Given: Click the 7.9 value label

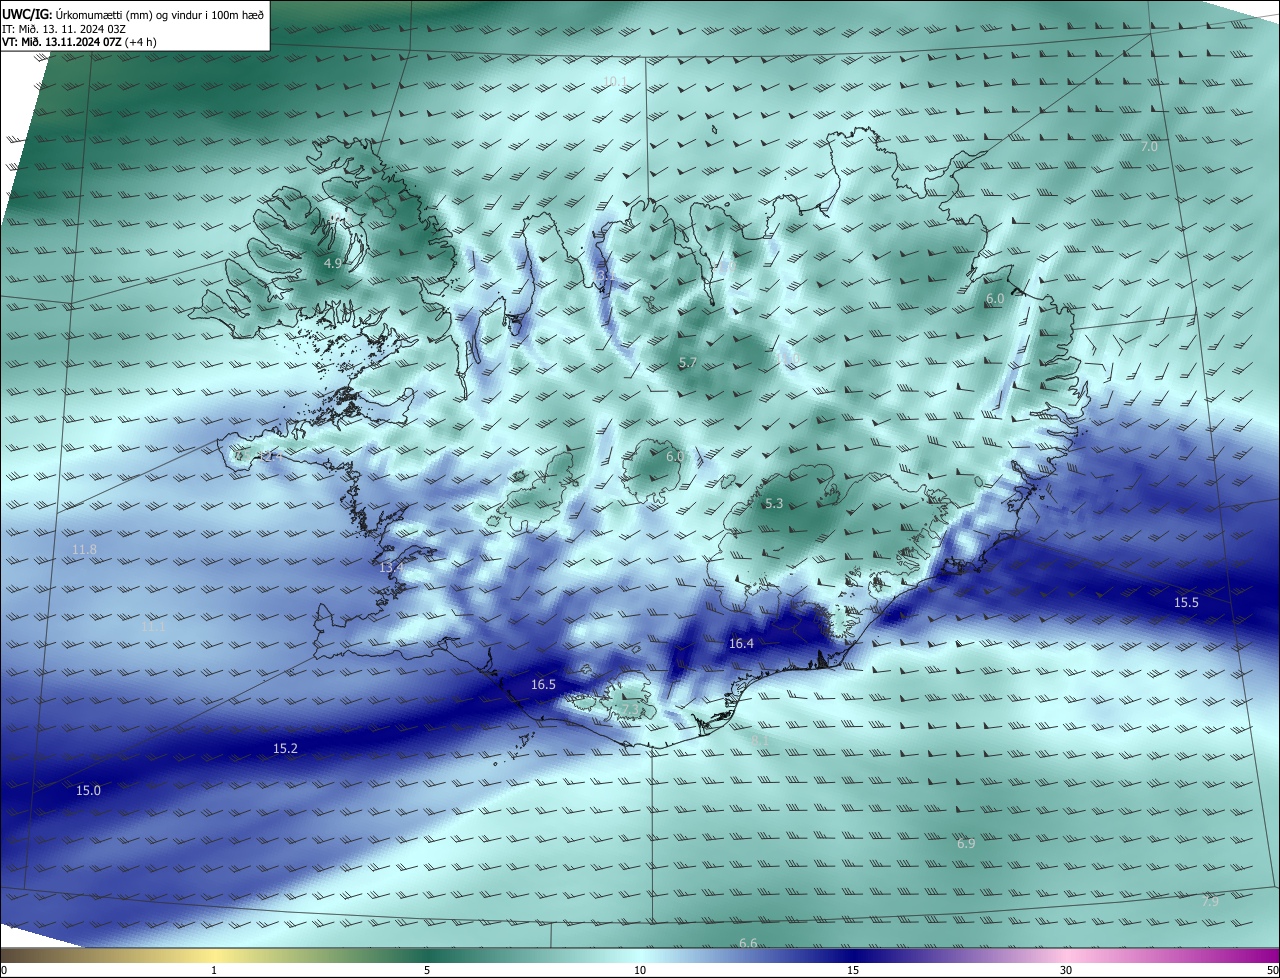Looking at the screenshot, I should (x=1210, y=901).
